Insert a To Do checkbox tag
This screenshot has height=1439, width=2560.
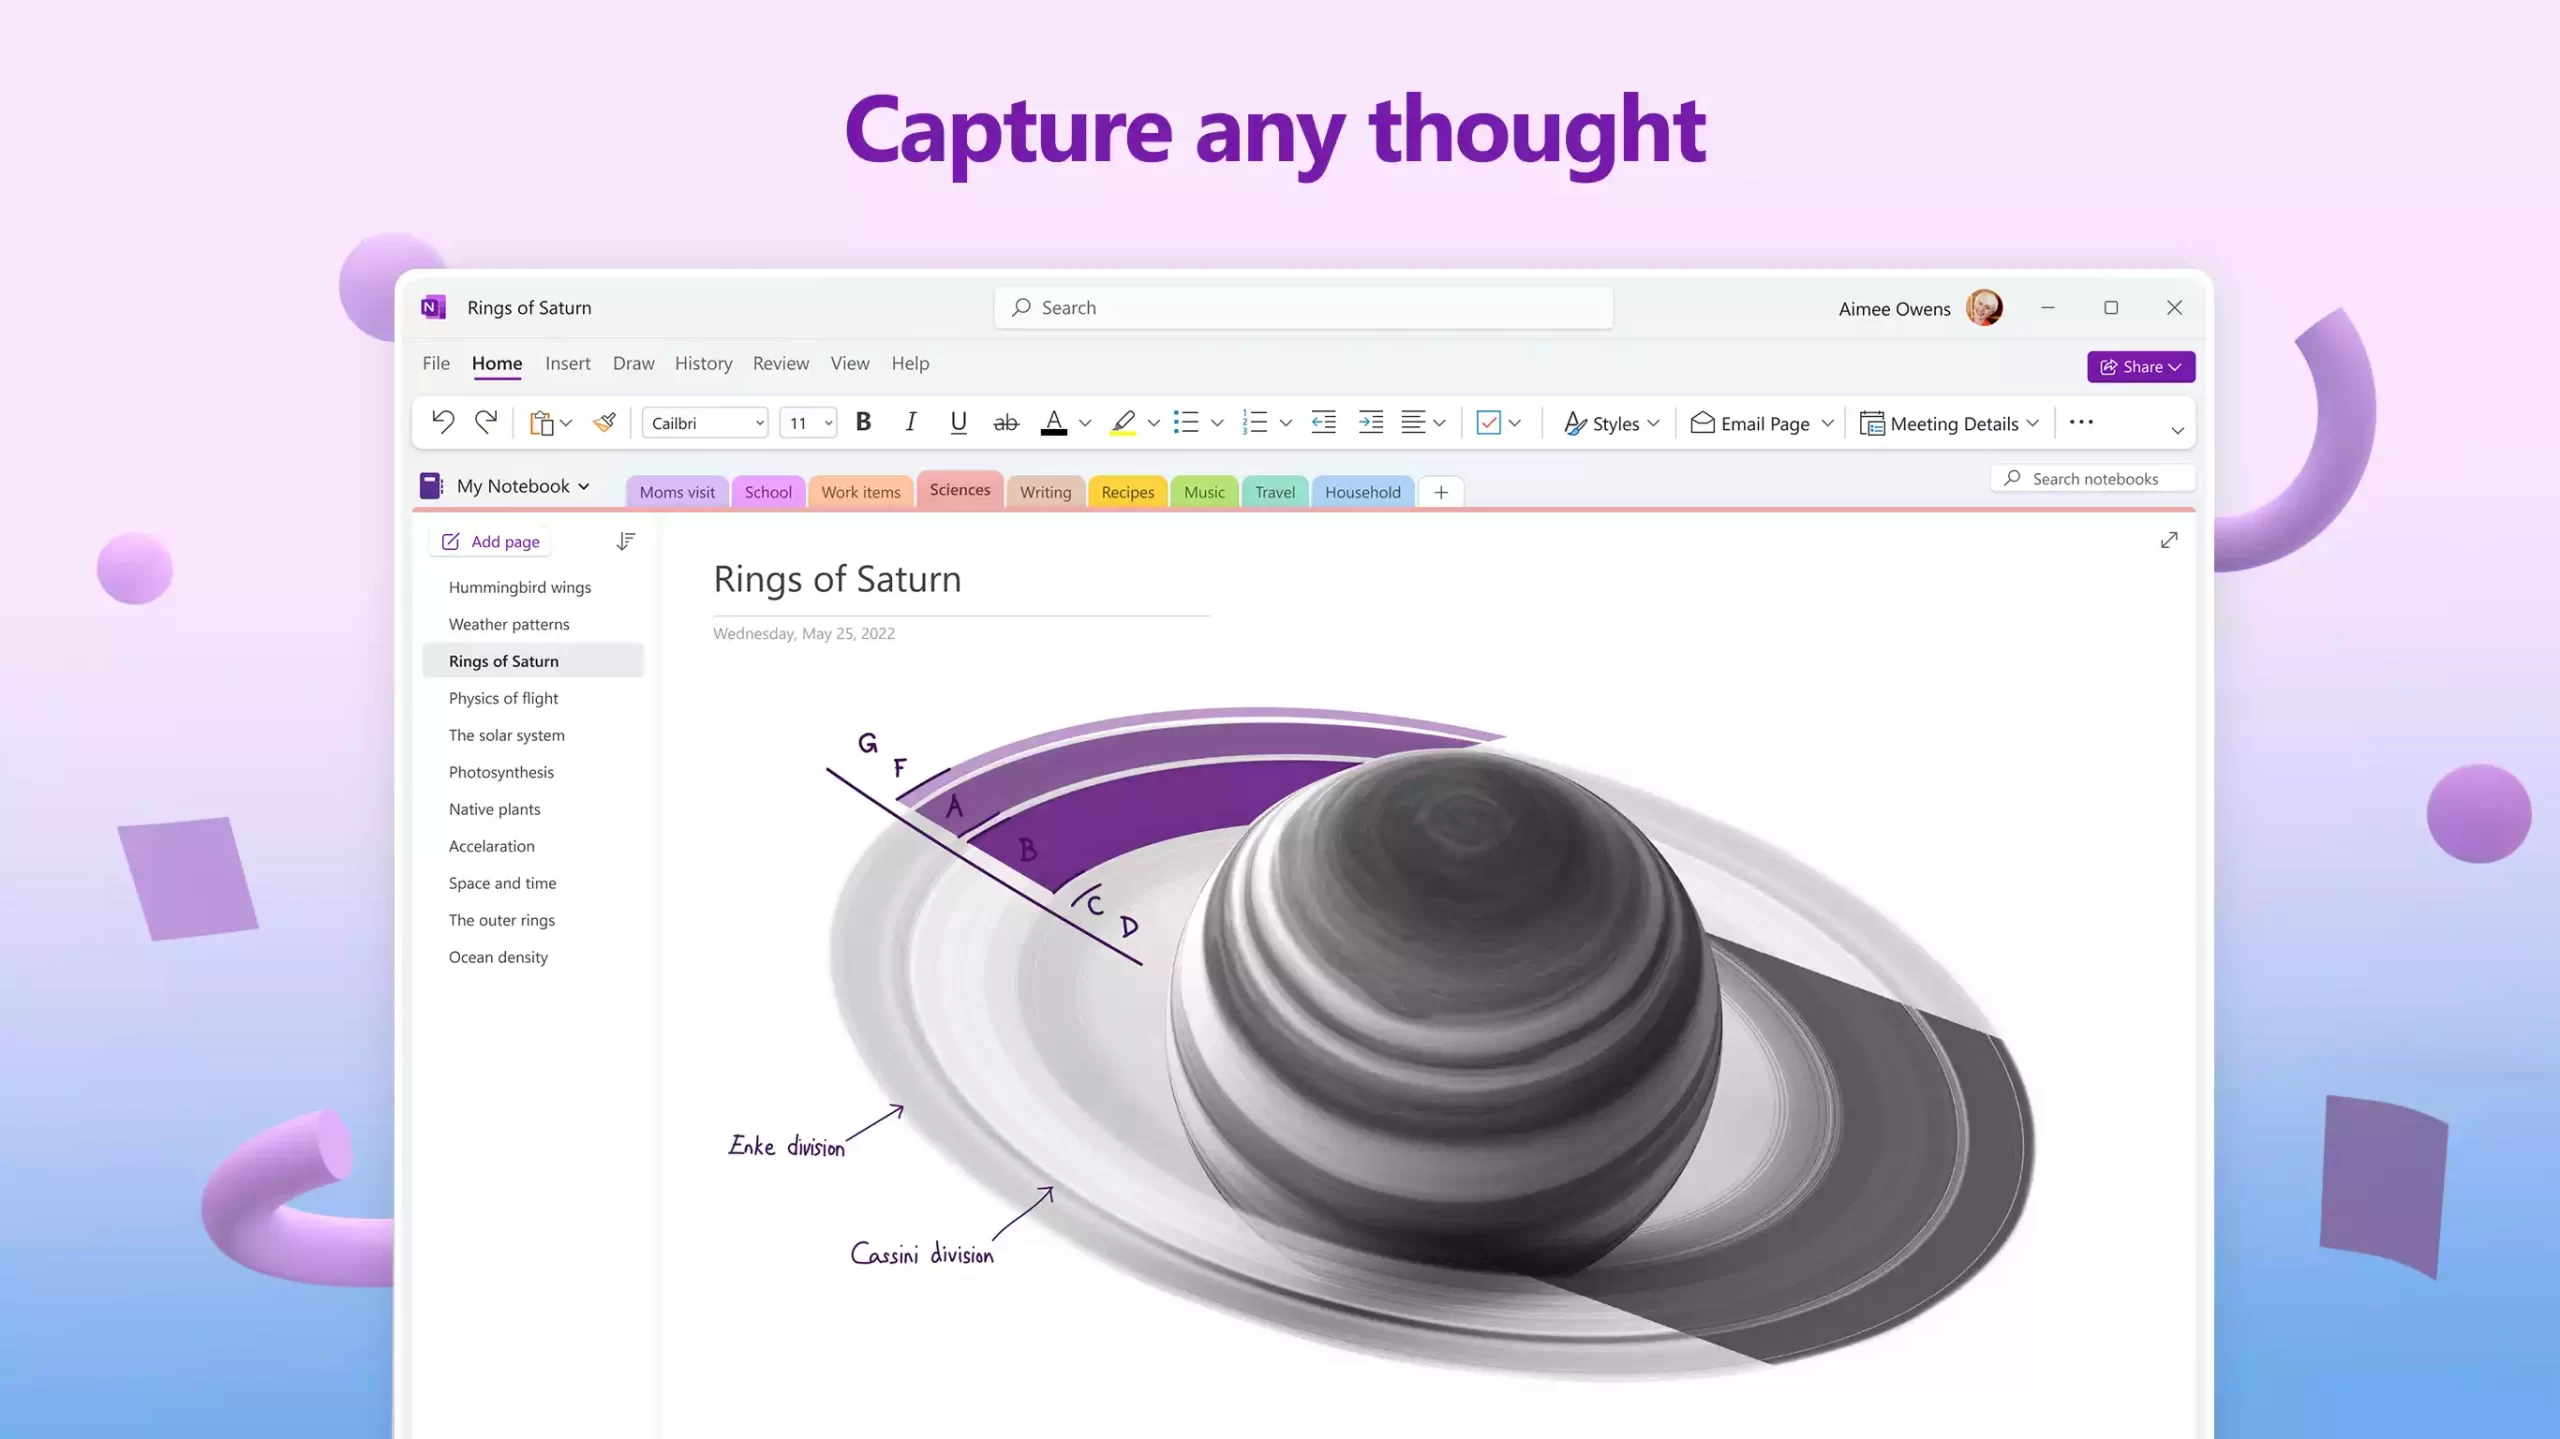pyautogui.click(x=1491, y=422)
